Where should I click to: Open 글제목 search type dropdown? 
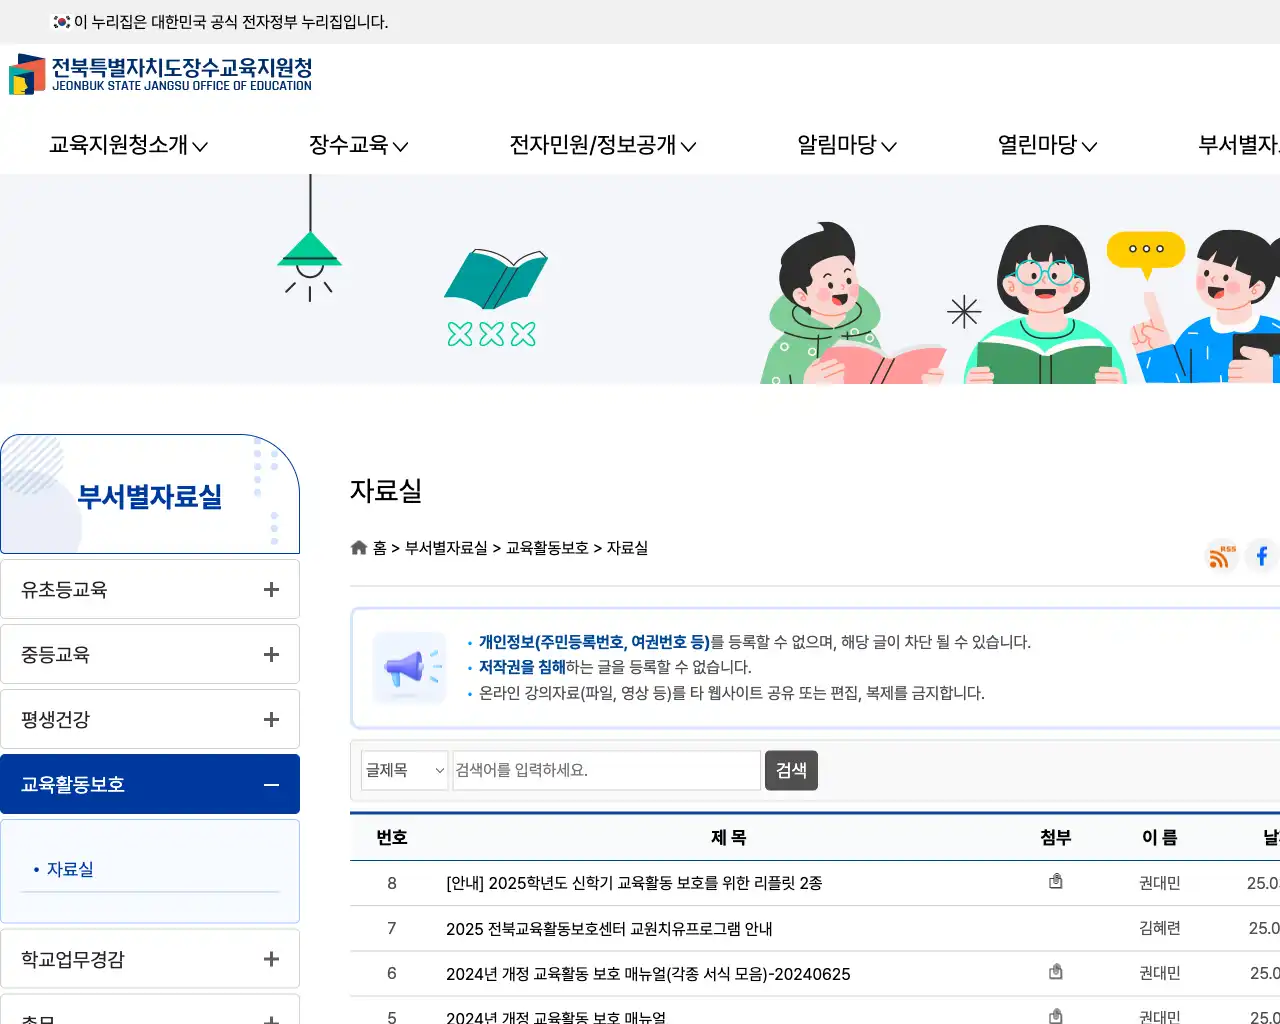(x=405, y=770)
